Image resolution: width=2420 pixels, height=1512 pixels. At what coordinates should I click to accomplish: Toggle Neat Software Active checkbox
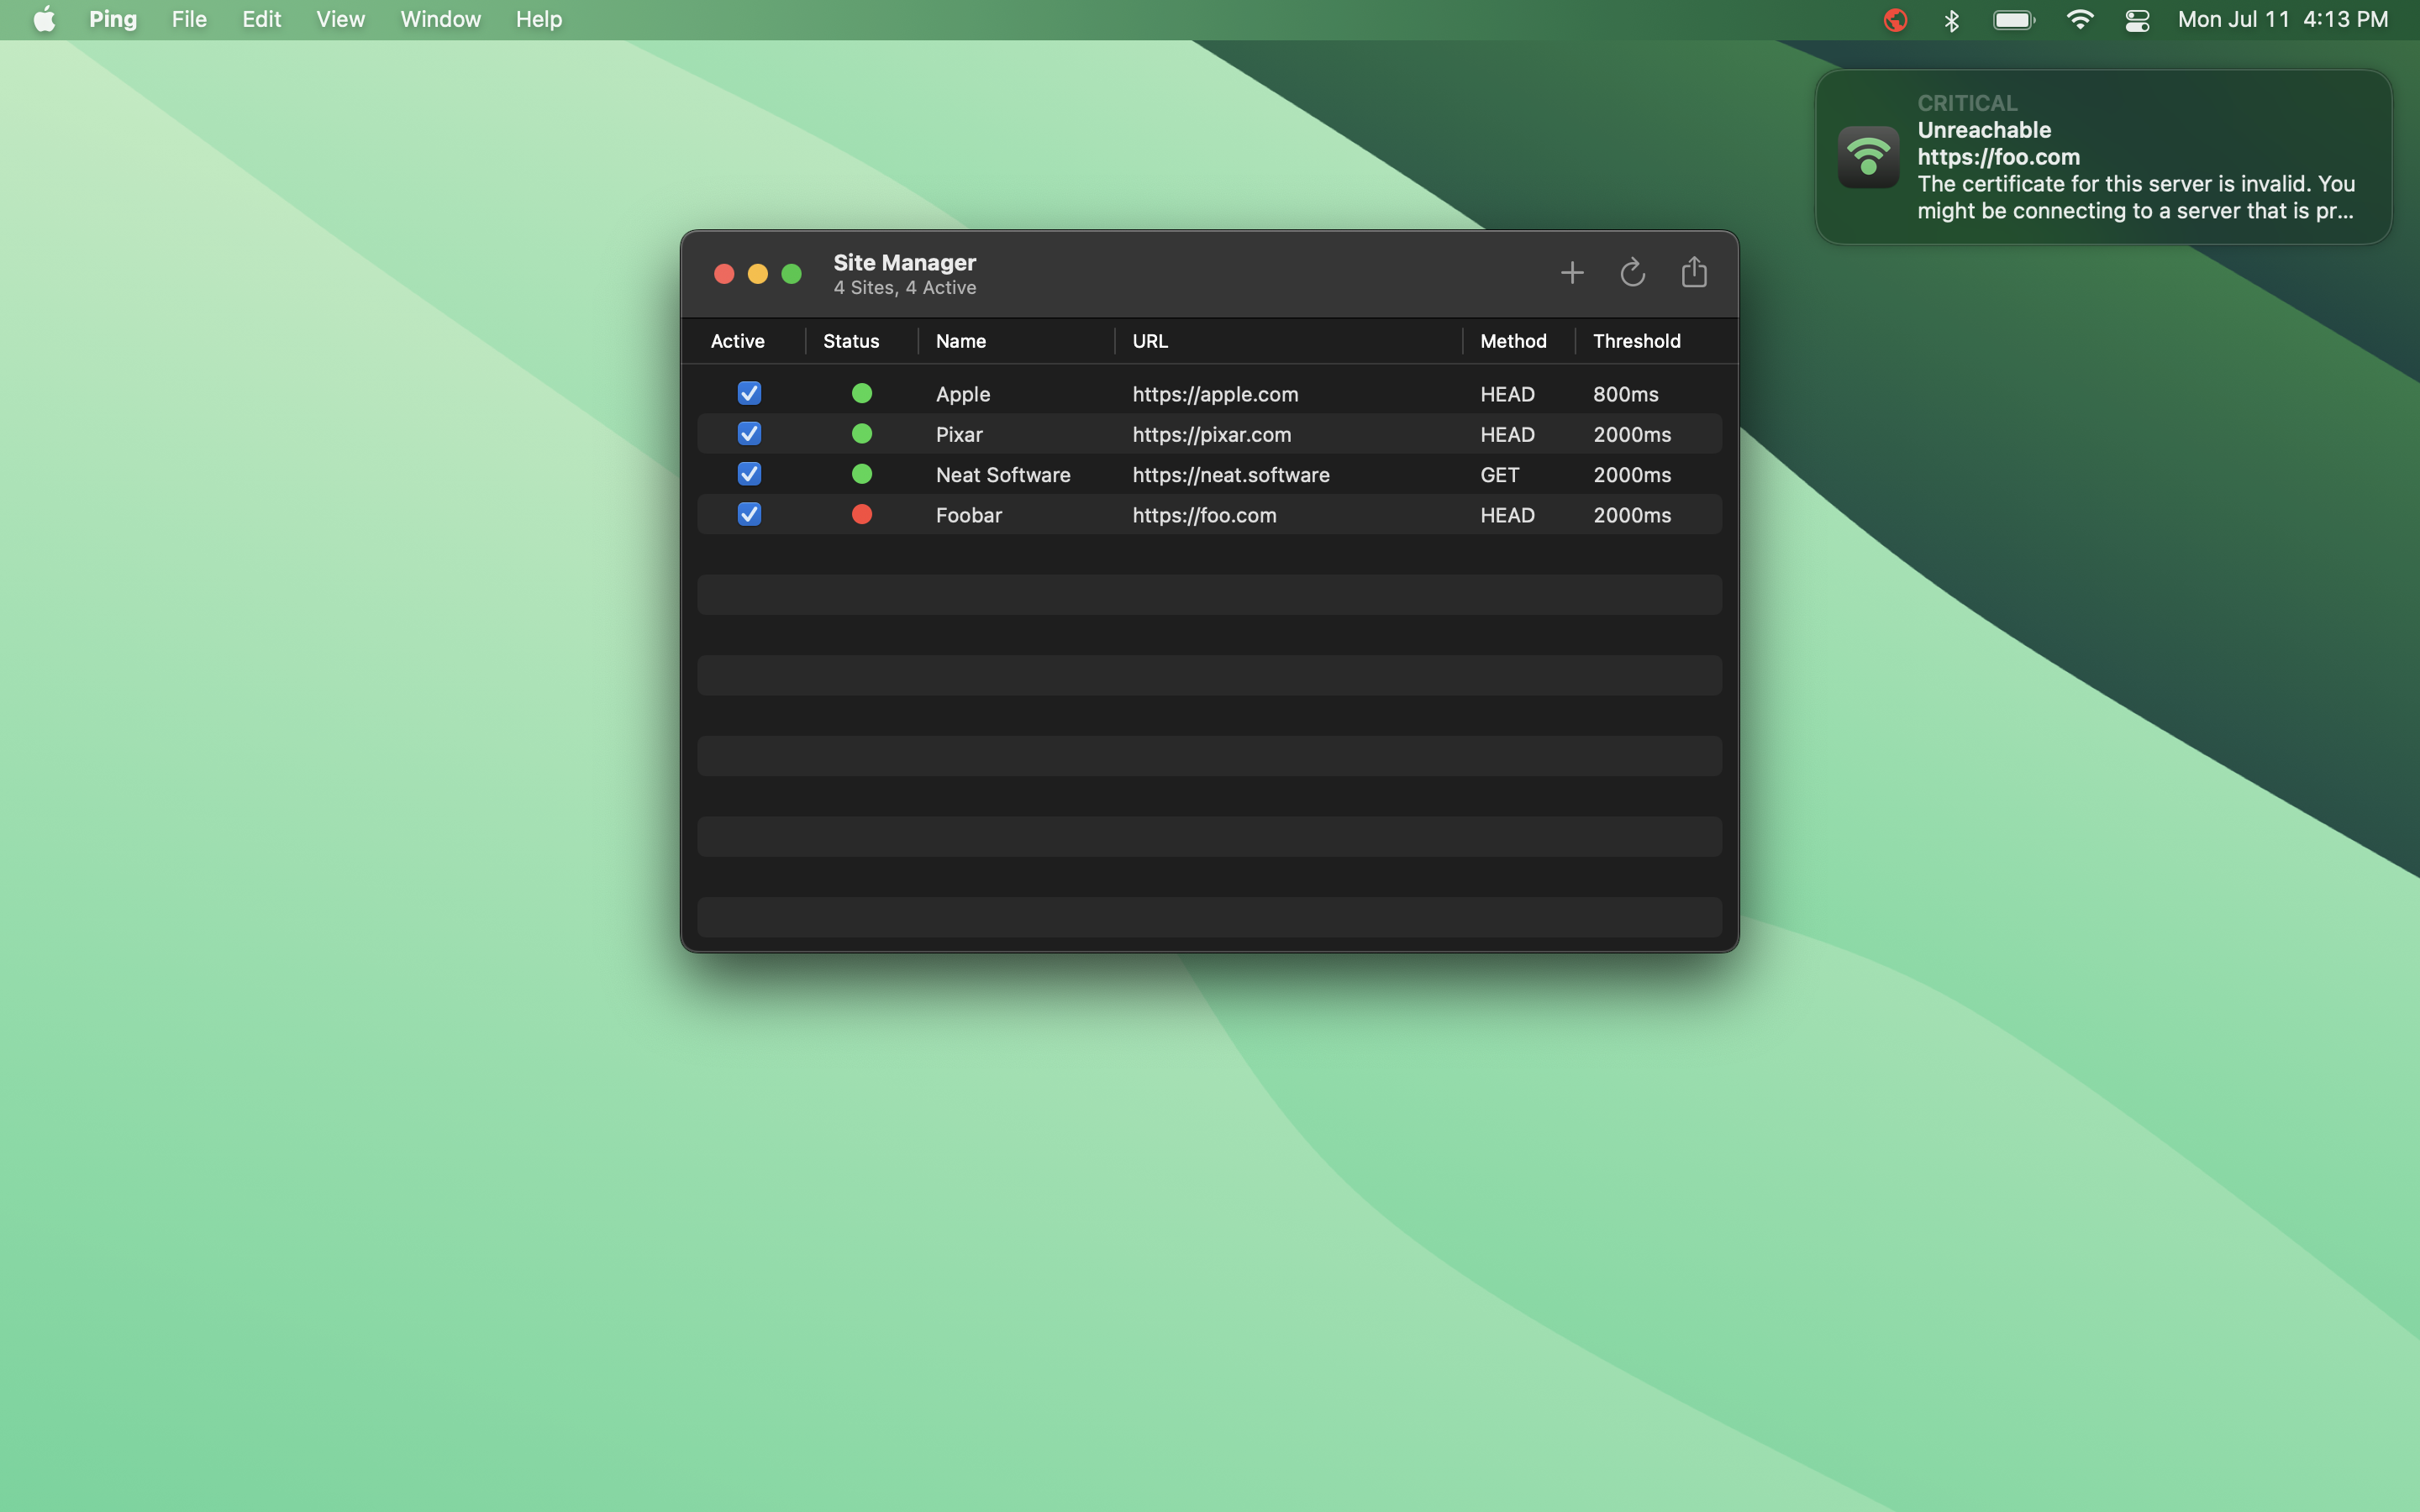pos(749,474)
